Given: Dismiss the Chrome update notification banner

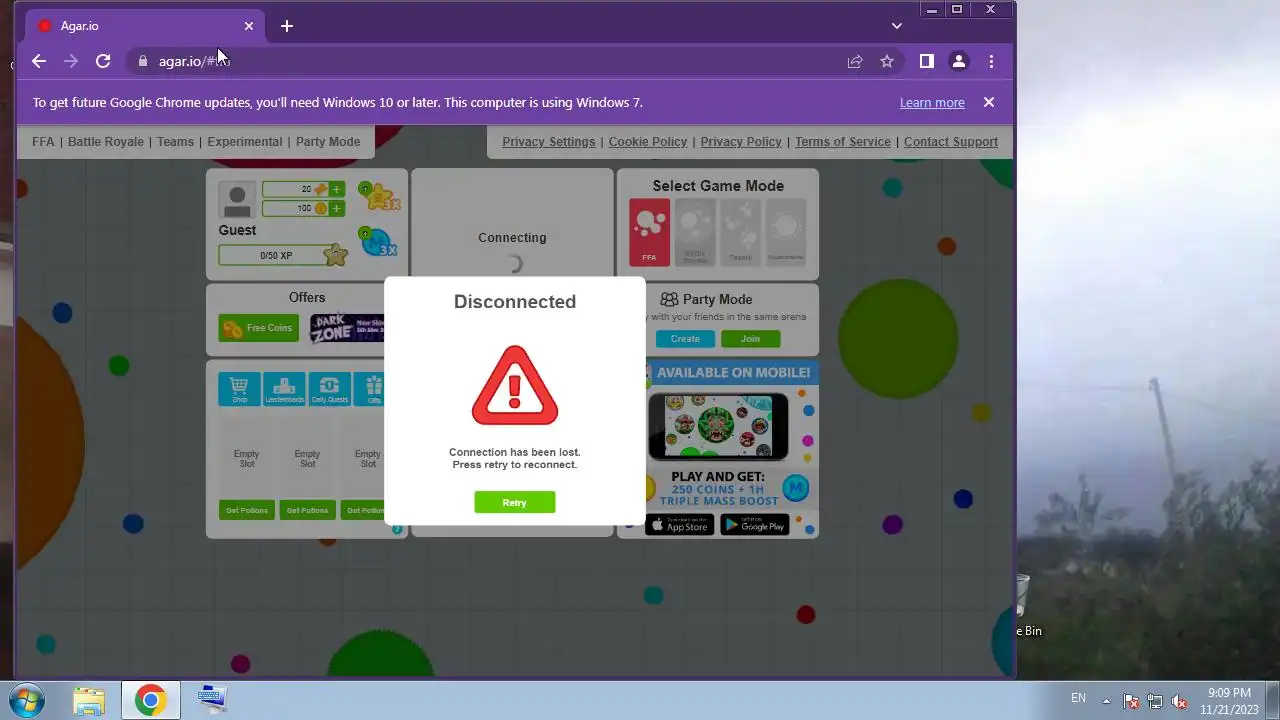Looking at the screenshot, I should (989, 102).
